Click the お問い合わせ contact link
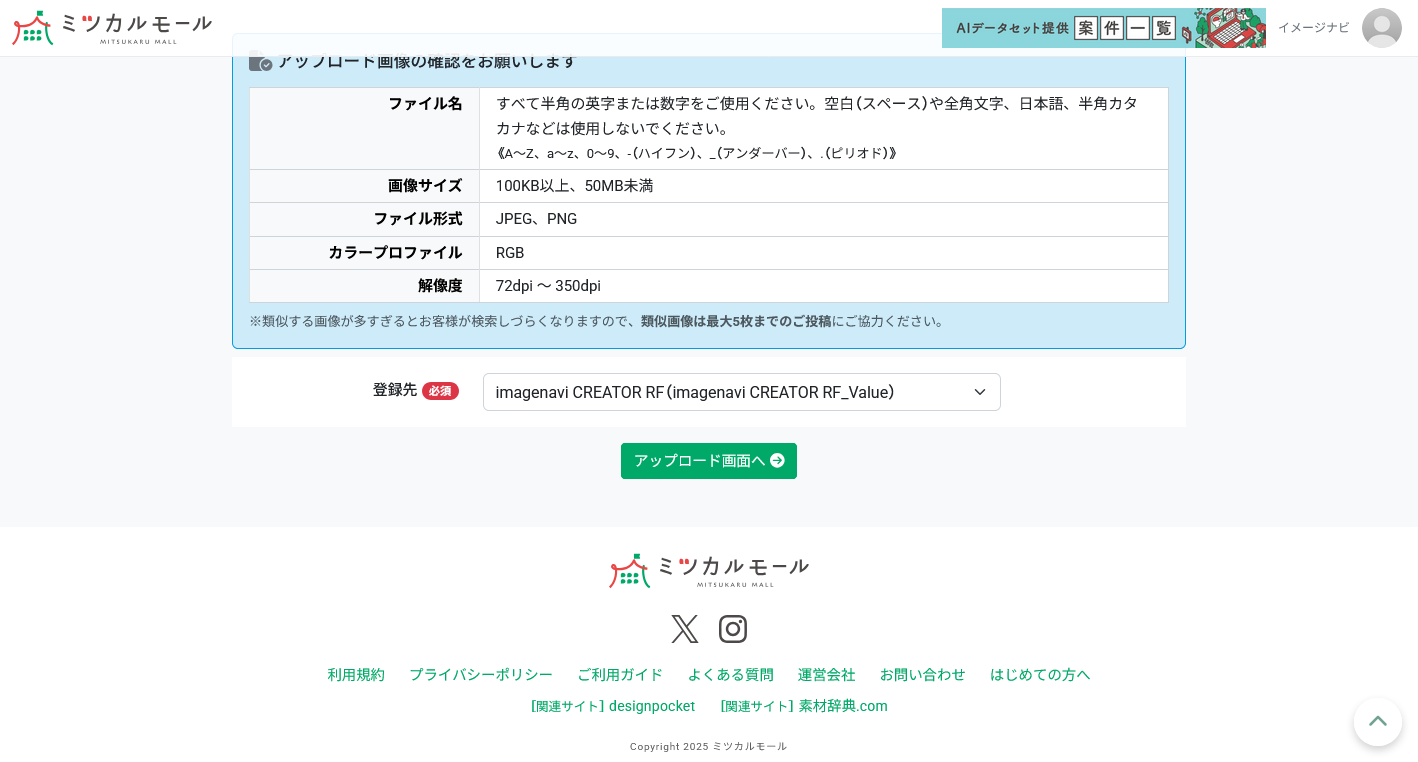The height and width of the screenshot is (762, 1418). click(x=922, y=675)
